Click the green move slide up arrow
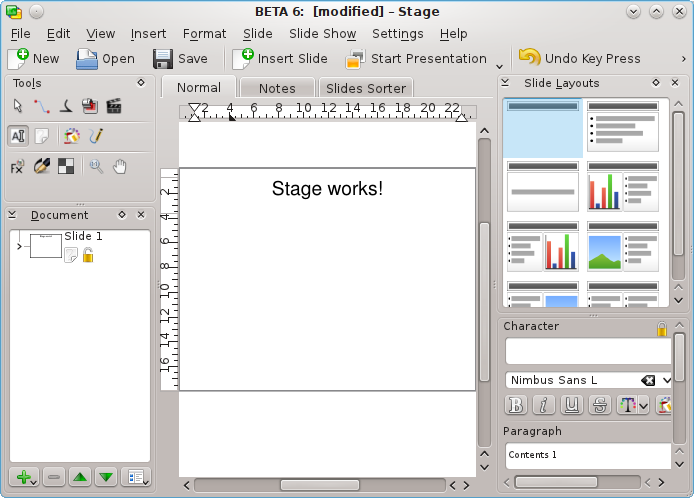Screen dimensions: 694x498 [x=80, y=477]
